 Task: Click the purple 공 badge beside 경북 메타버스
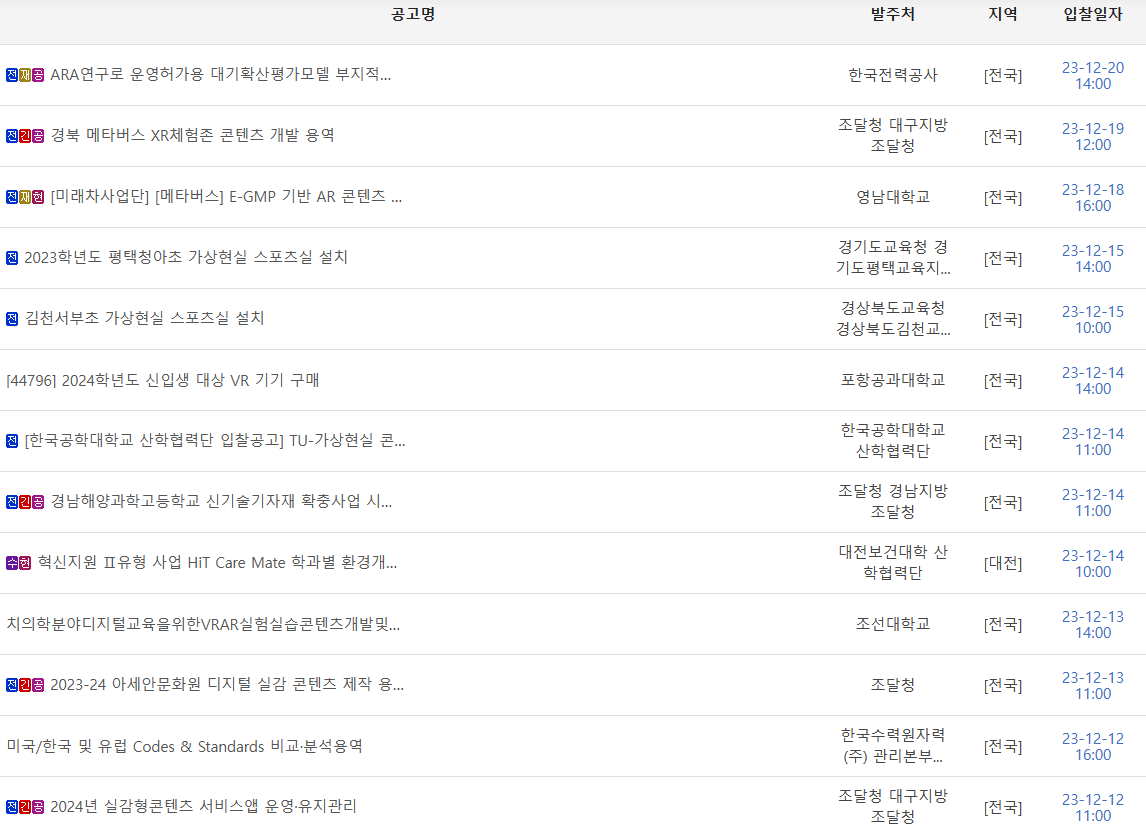(38, 136)
